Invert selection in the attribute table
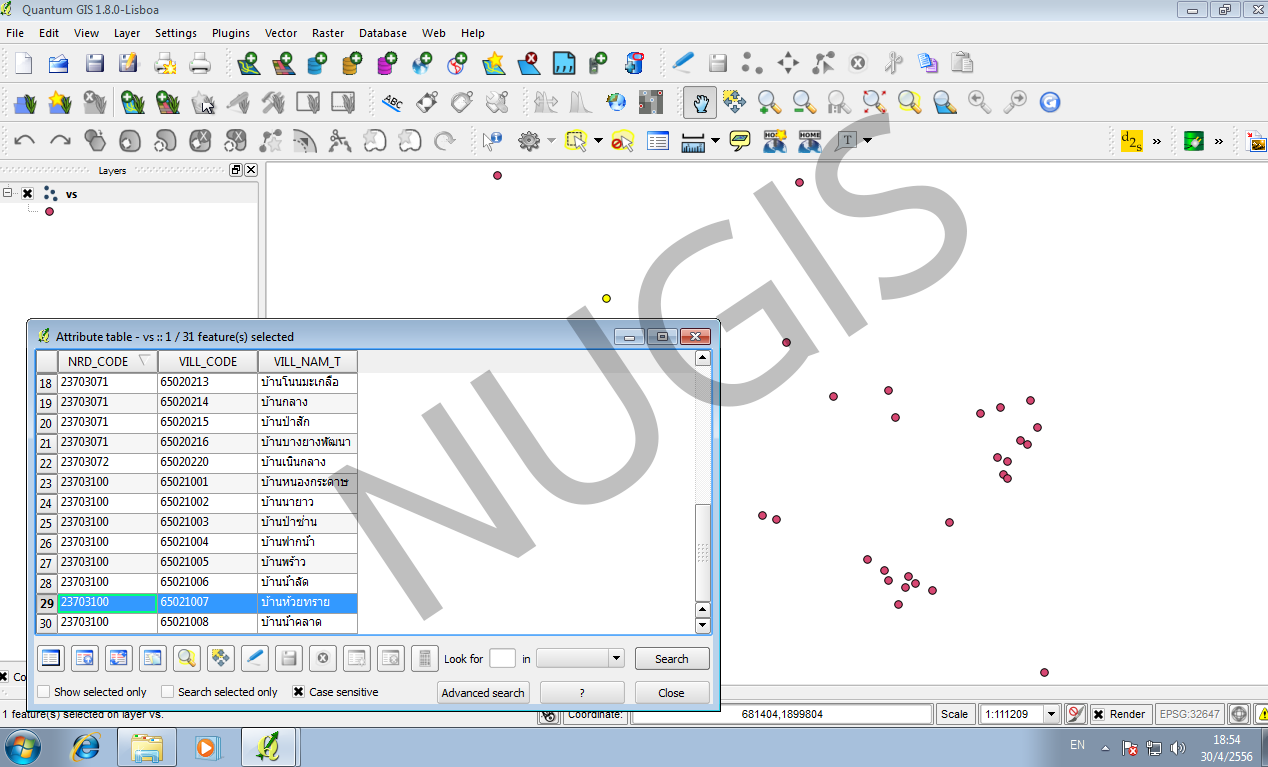Image resolution: width=1268 pixels, height=767 pixels. click(x=119, y=658)
